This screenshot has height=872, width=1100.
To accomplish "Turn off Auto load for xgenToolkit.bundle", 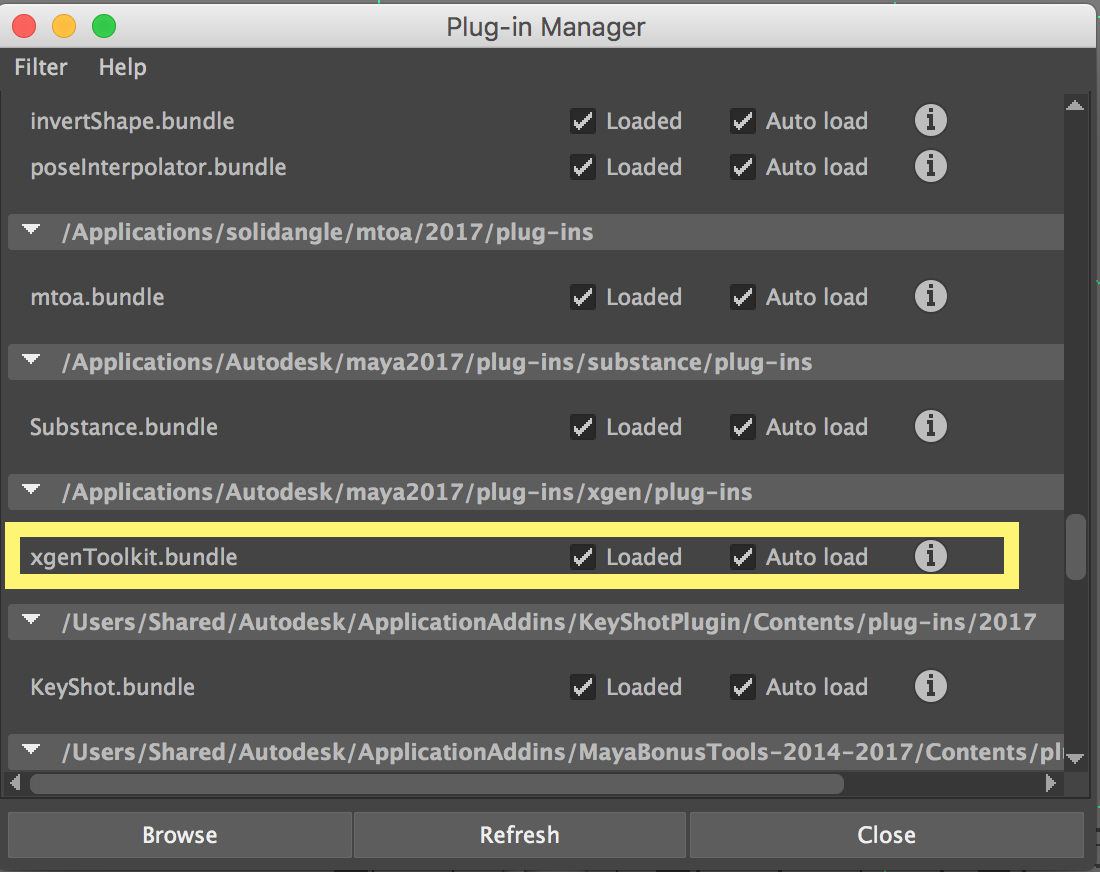I will click(743, 556).
